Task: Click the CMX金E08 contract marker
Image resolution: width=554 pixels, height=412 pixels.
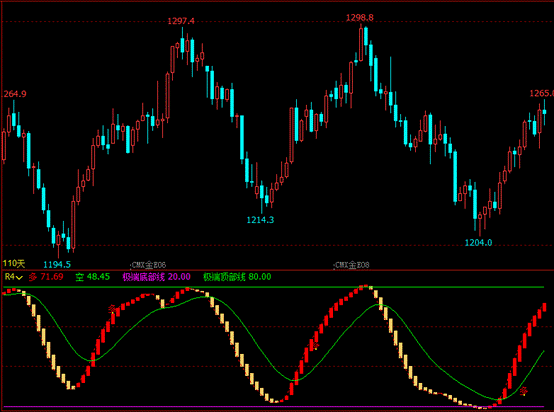Action: tap(352, 265)
